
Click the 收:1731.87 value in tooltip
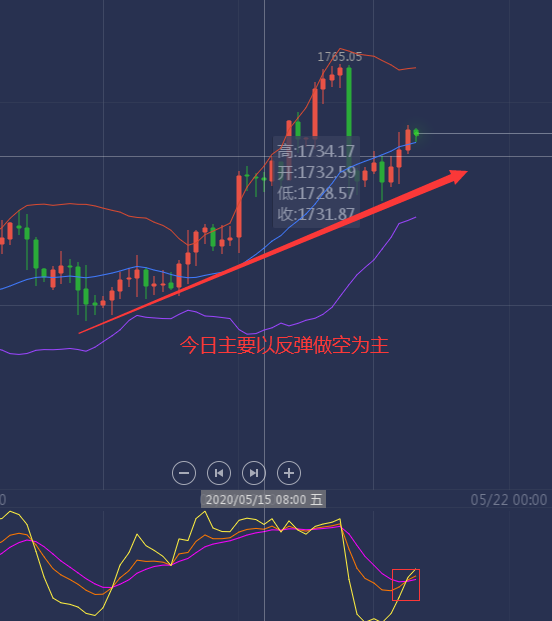click(316, 214)
